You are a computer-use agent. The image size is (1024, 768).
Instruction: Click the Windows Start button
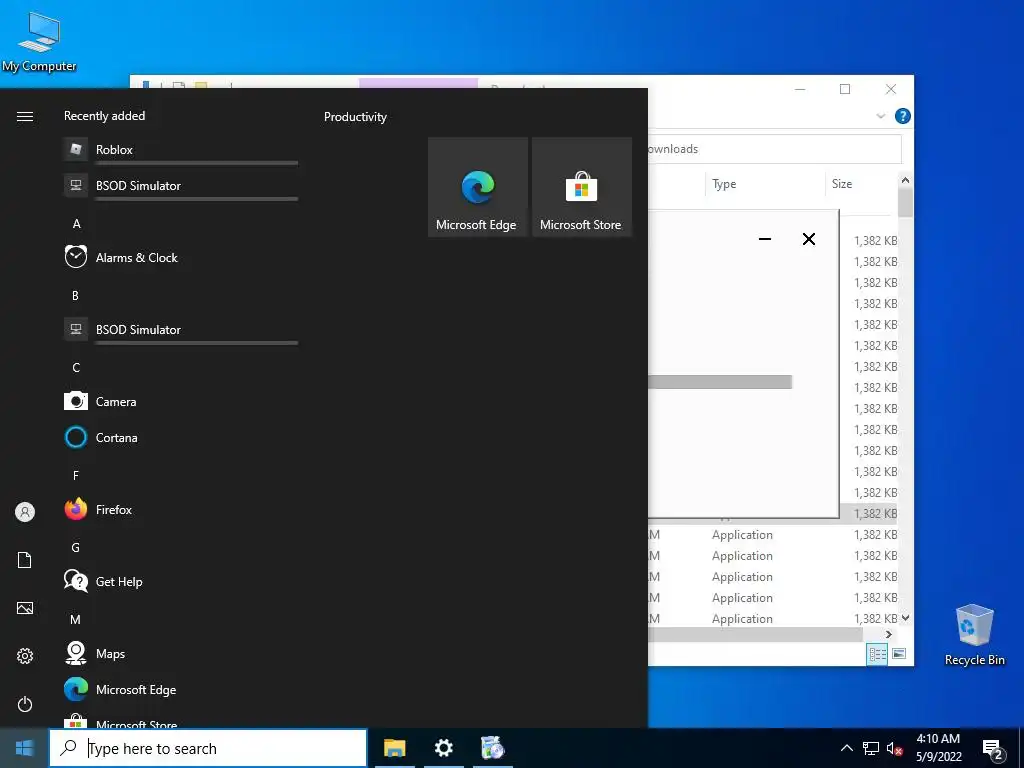coord(24,748)
